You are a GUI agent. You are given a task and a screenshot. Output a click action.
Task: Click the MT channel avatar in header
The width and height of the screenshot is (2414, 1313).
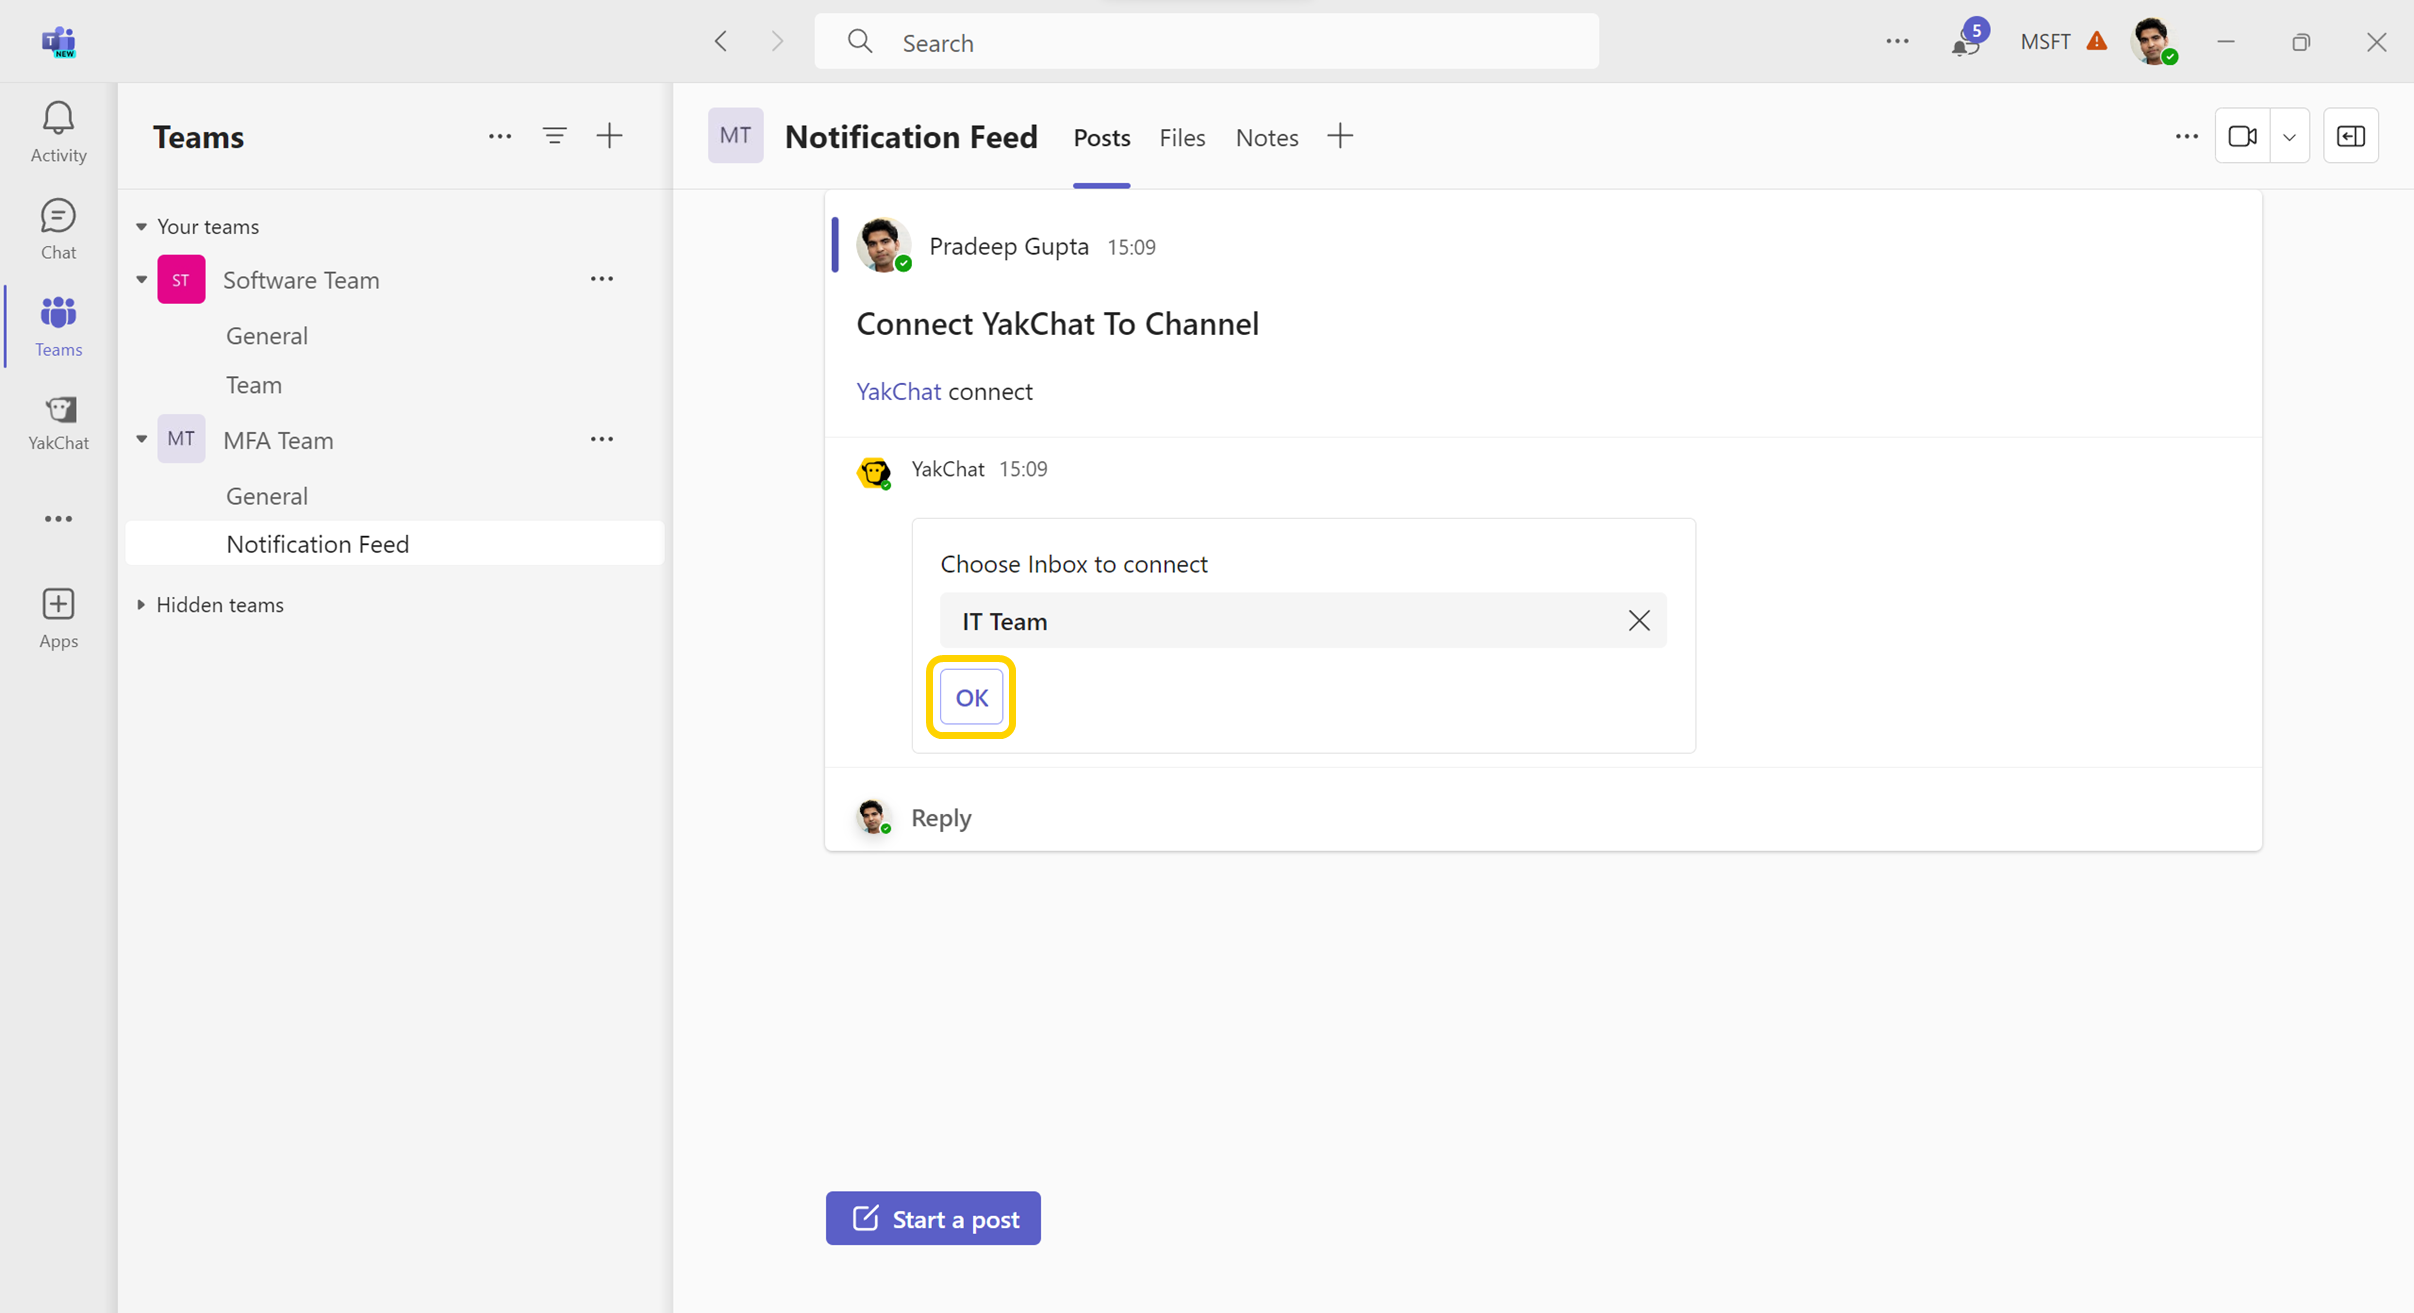pyautogui.click(x=736, y=135)
